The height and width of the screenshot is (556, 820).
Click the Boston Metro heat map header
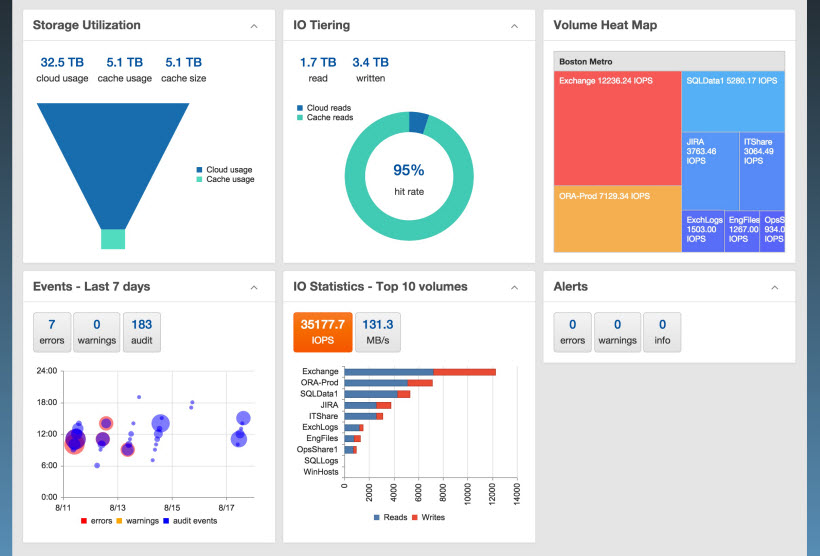pos(669,62)
